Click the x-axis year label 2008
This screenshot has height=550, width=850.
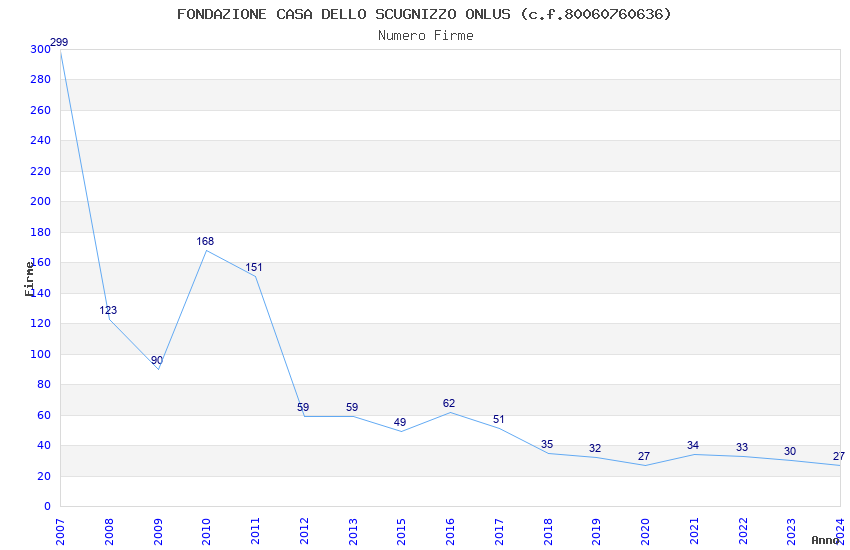(109, 532)
